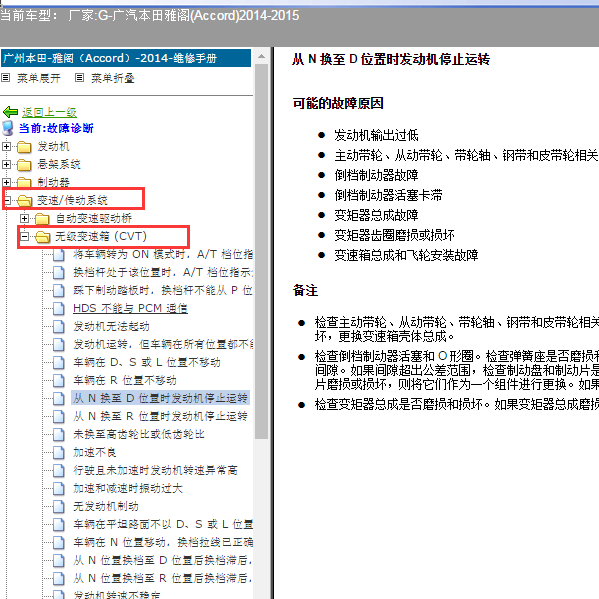Click document icon beside 车辆在 R 位置不移动
Screen dimensions: 599x599
58,380
